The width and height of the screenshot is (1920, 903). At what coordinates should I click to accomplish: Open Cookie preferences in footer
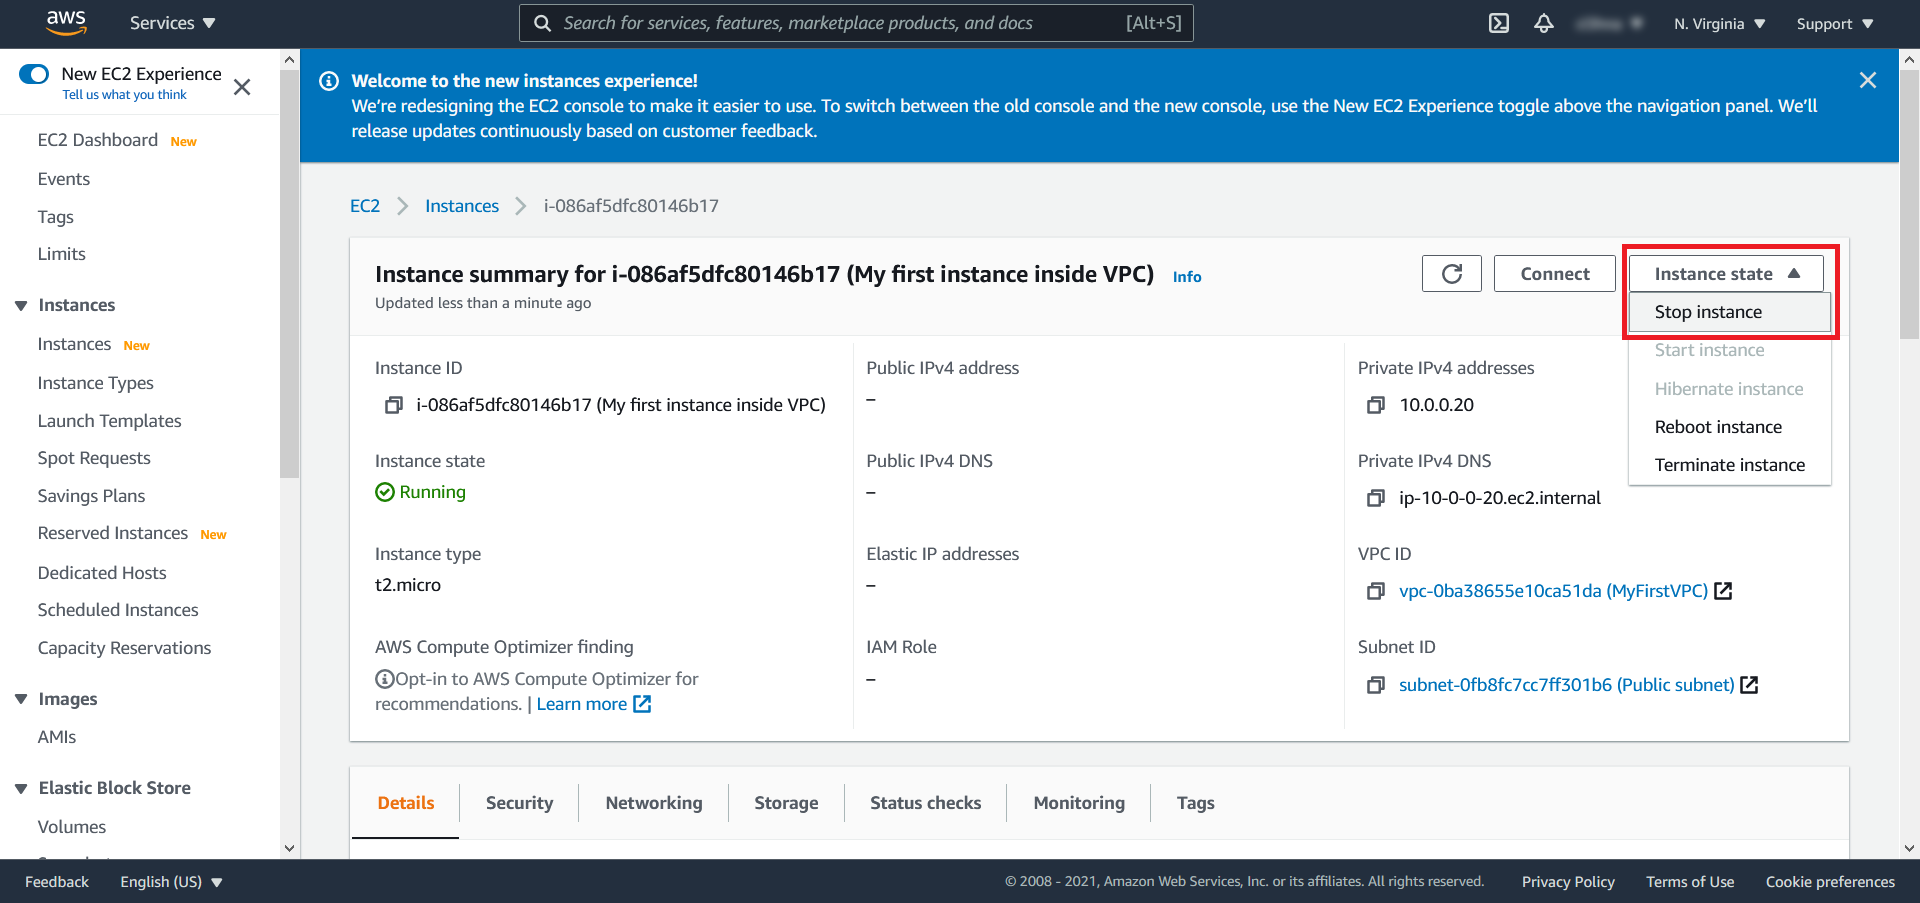point(1830,882)
